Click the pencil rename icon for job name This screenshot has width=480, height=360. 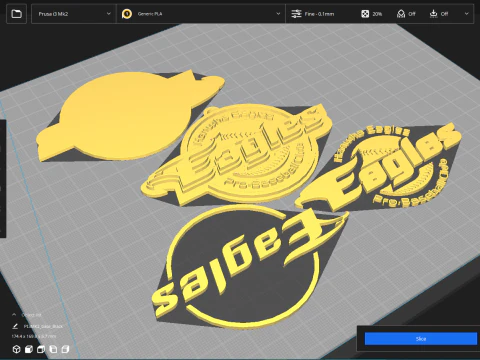[15, 326]
